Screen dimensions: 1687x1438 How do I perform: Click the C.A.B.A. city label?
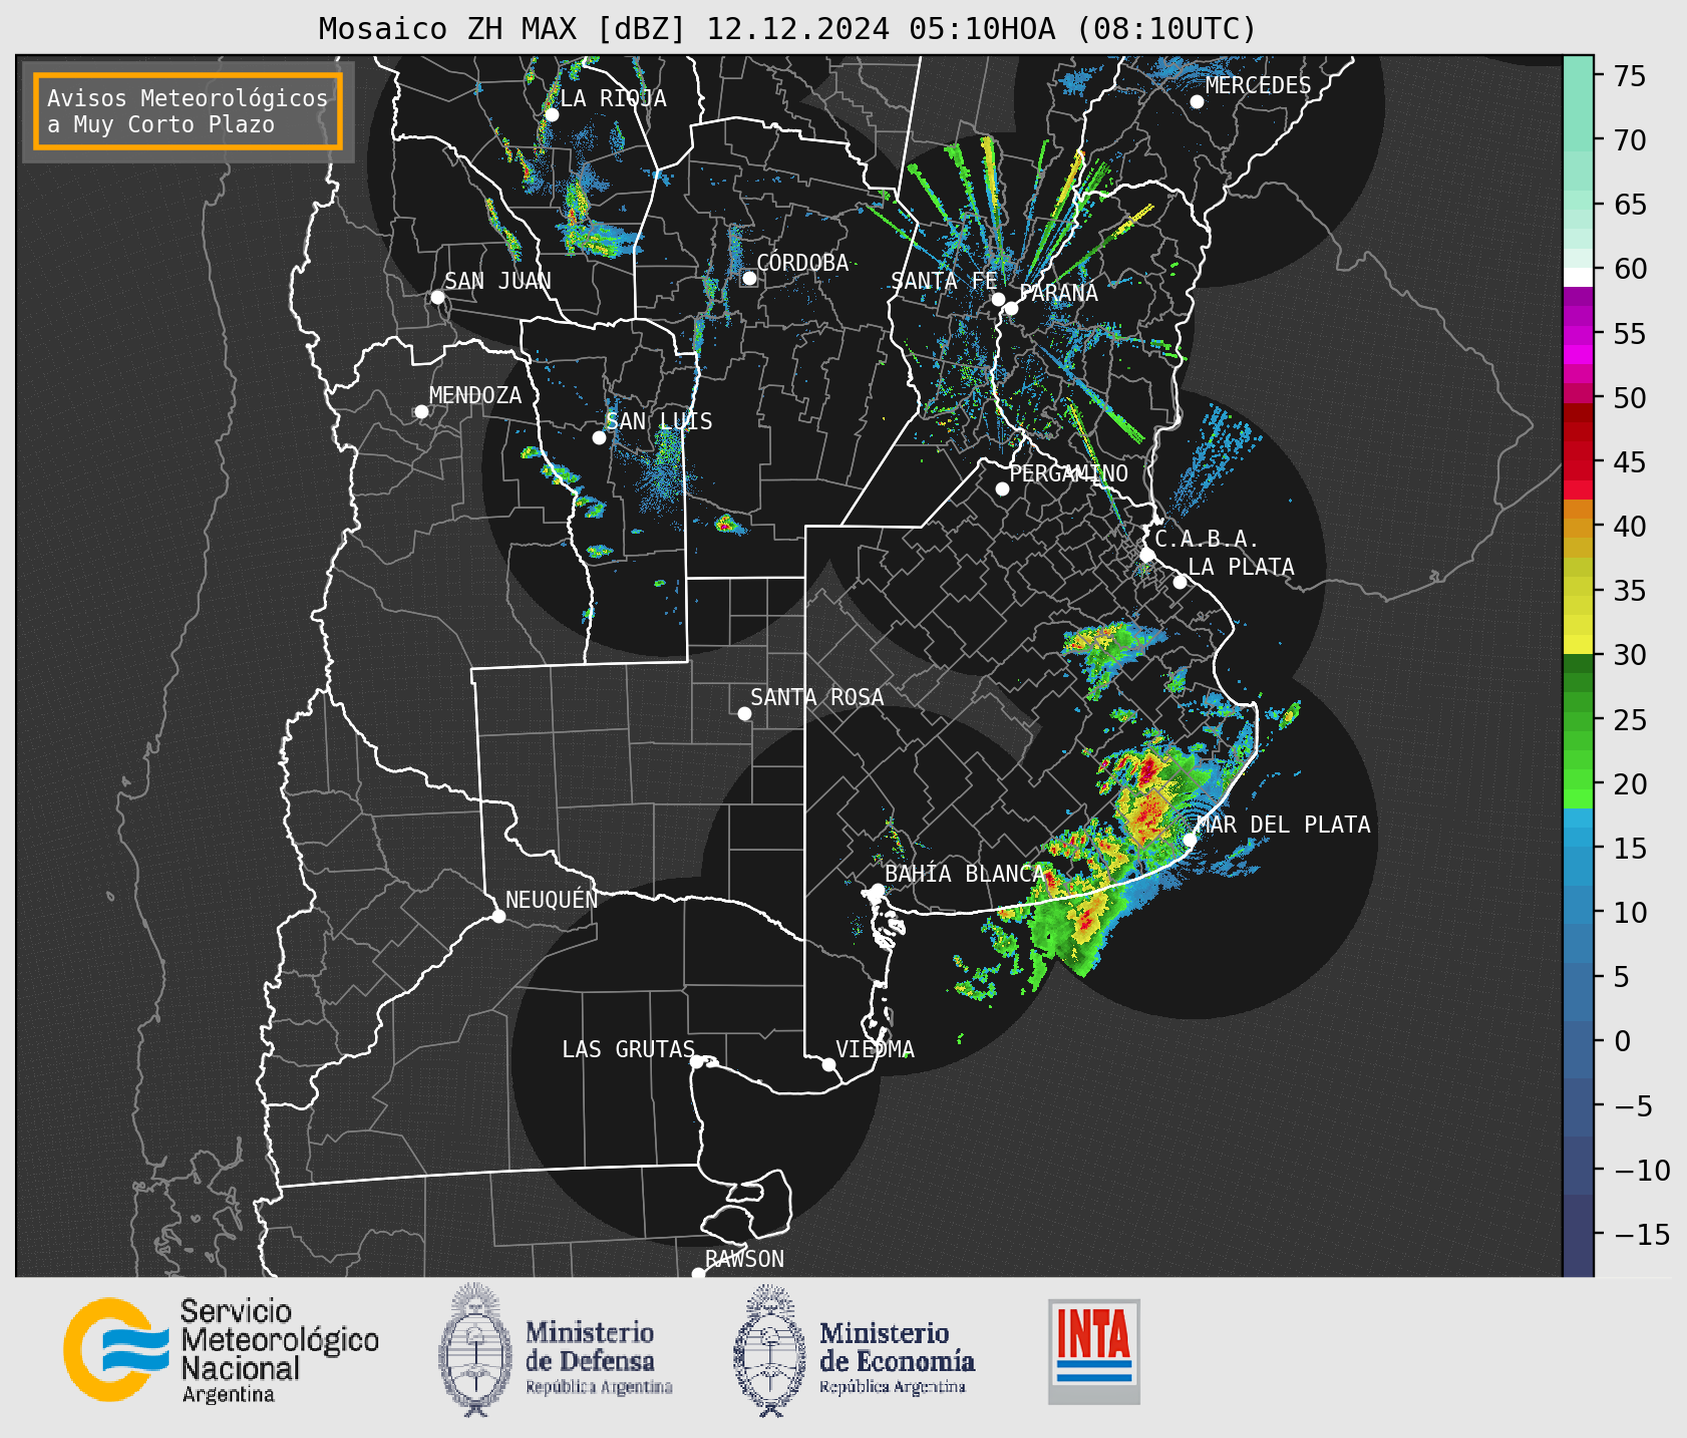click(x=1207, y=539)
